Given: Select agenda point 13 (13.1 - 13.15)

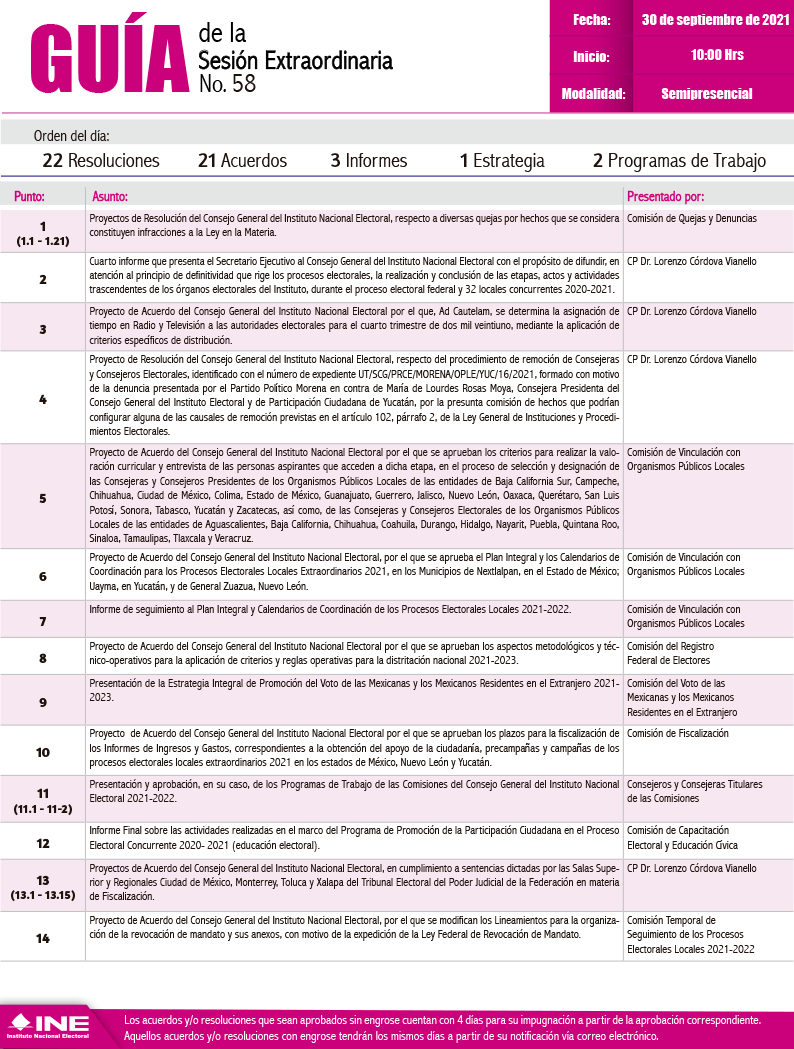Looking at the screenshot, I should click(42, 887).
